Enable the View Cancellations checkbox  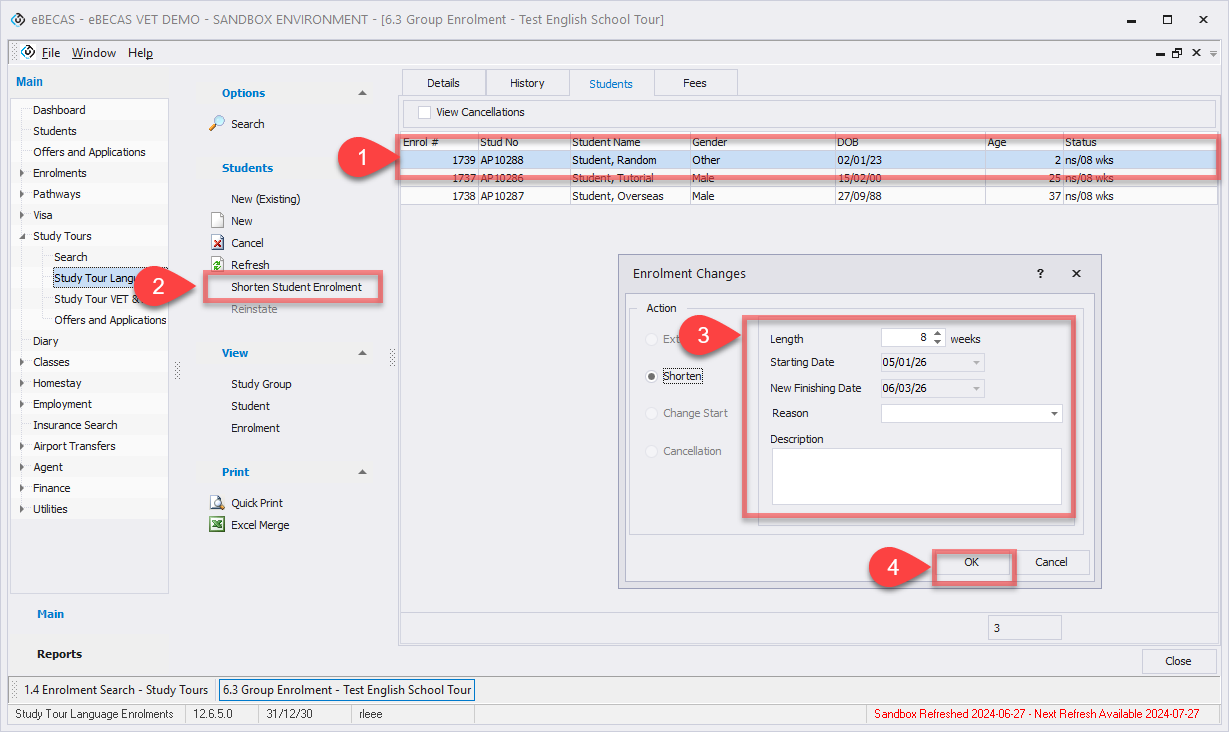coord(425,112)
